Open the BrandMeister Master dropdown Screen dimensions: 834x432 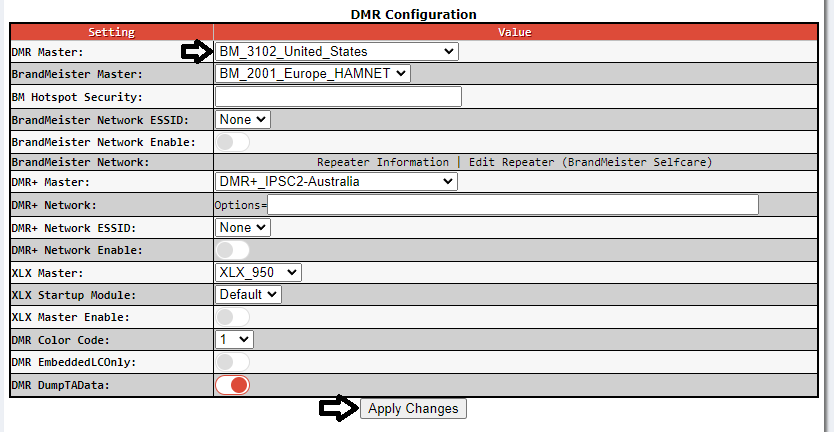click(x=312, y=73)
